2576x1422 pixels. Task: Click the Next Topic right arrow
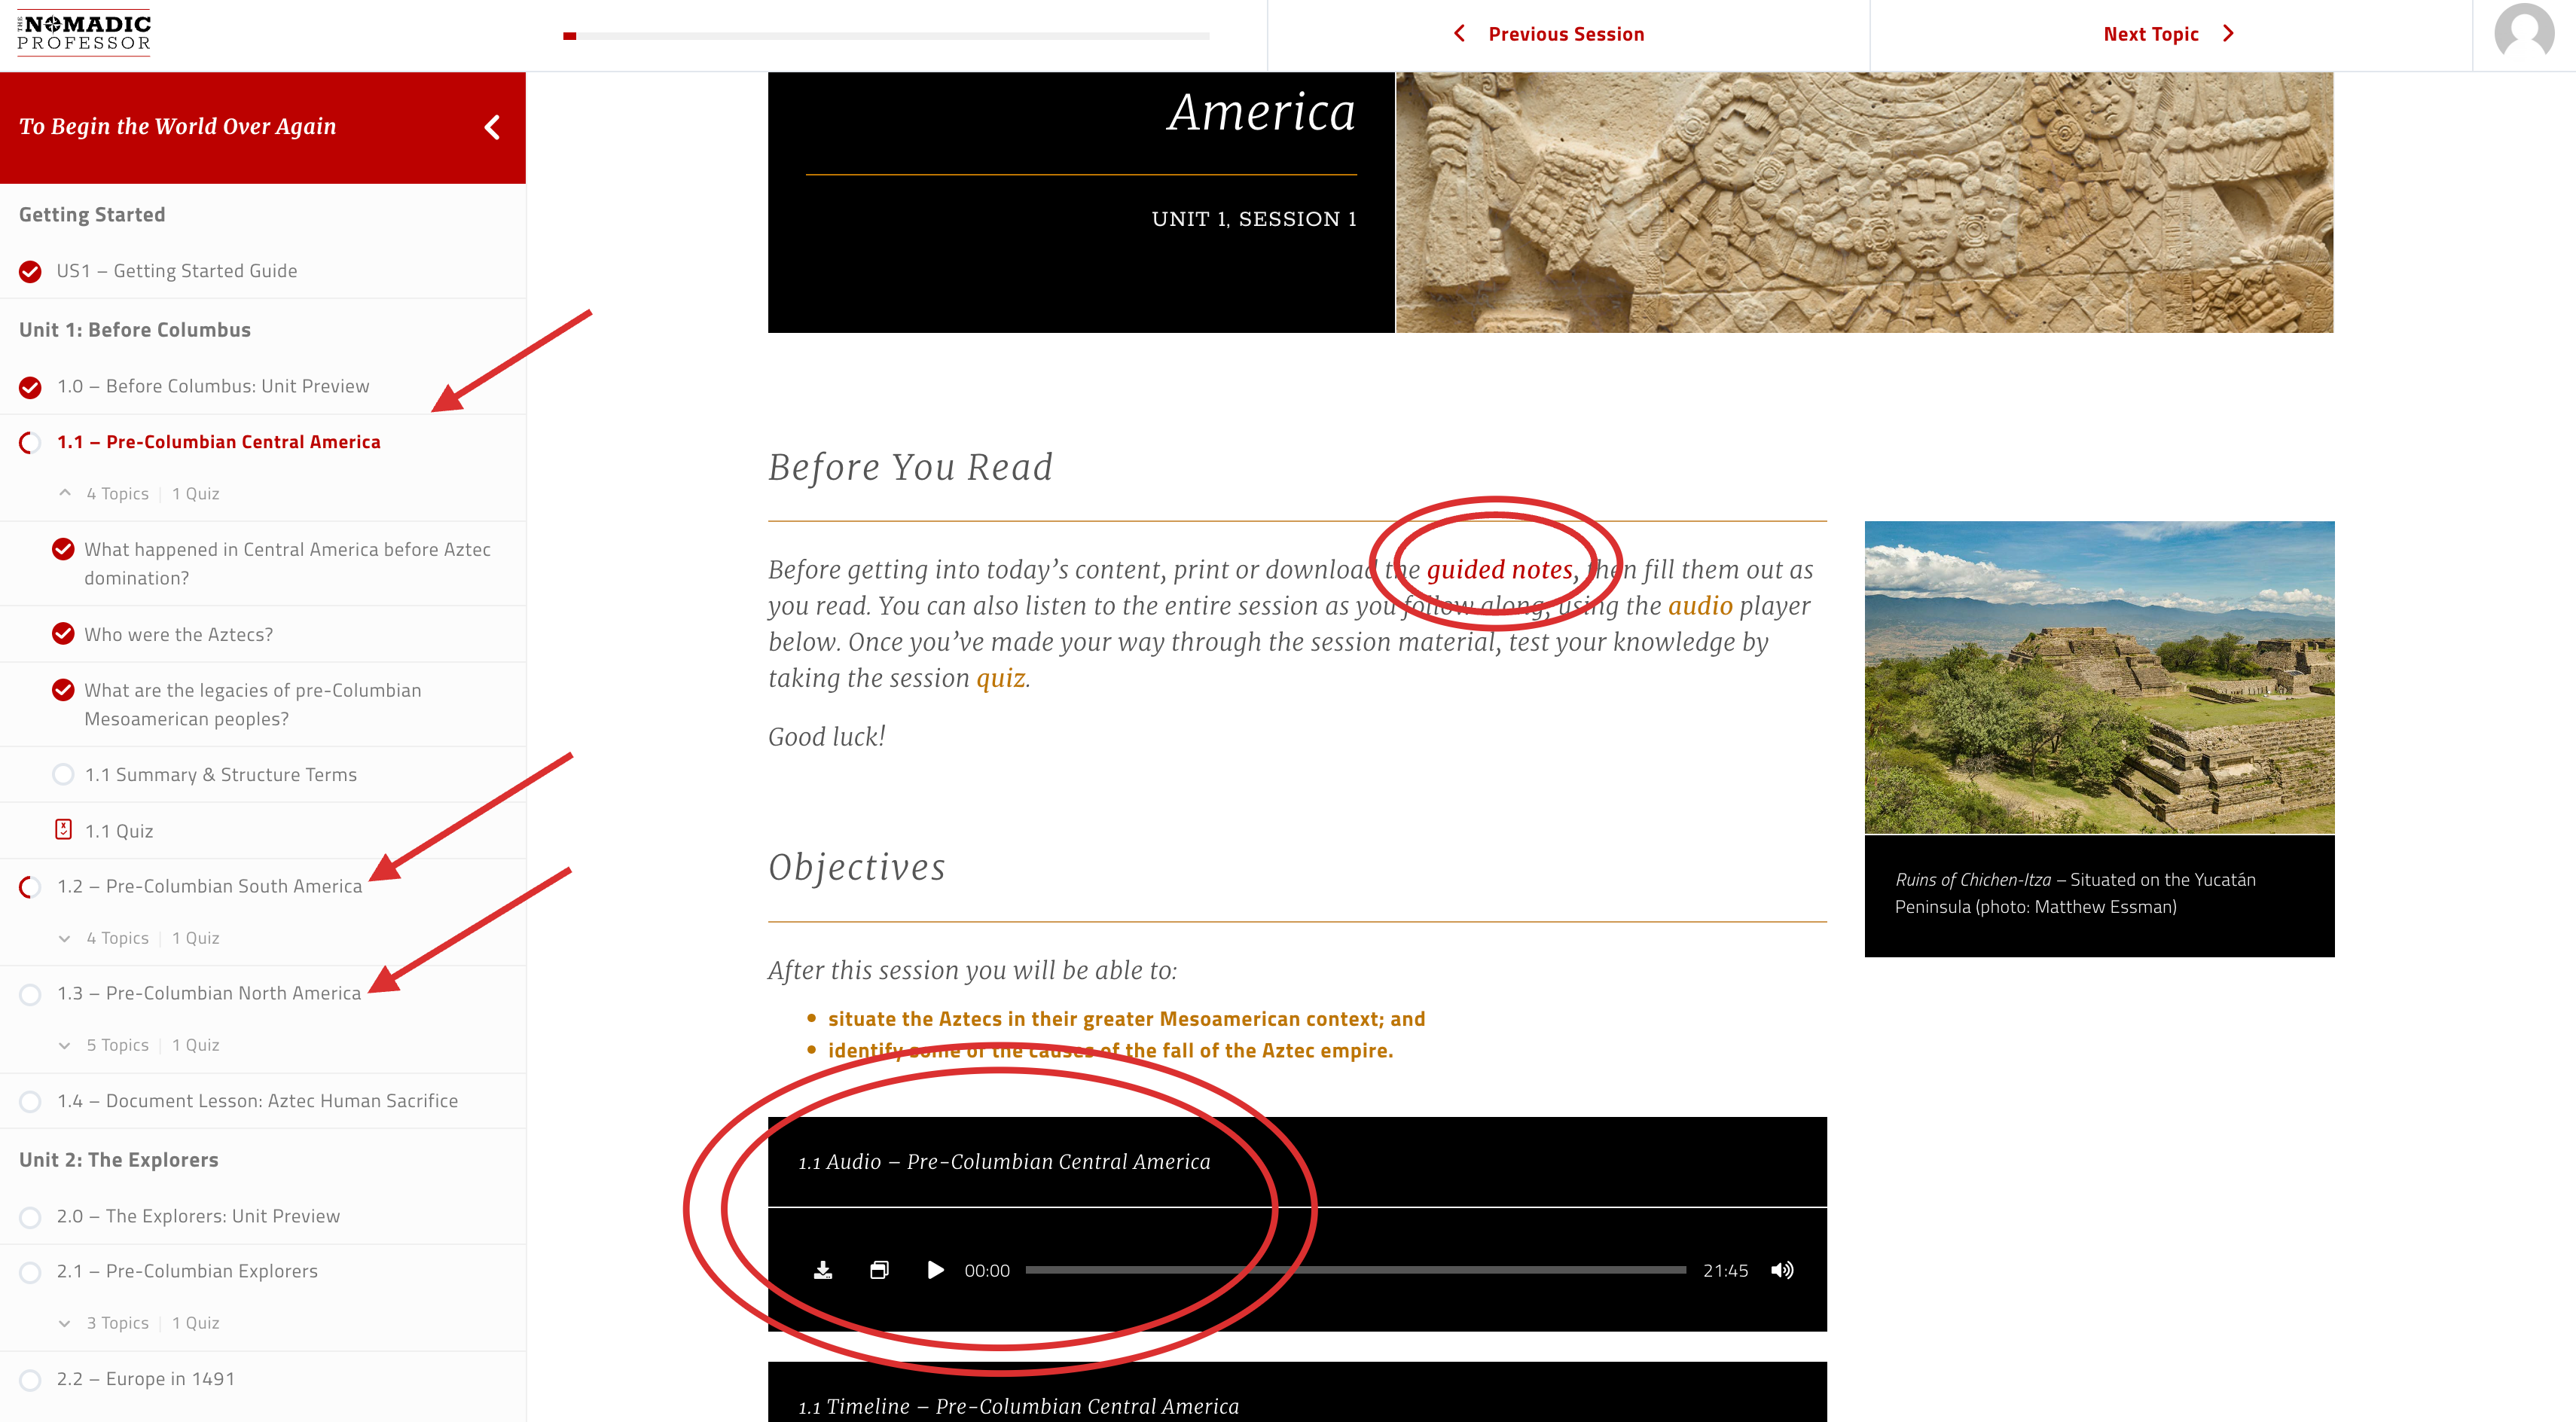click(x=2228, y=33)
